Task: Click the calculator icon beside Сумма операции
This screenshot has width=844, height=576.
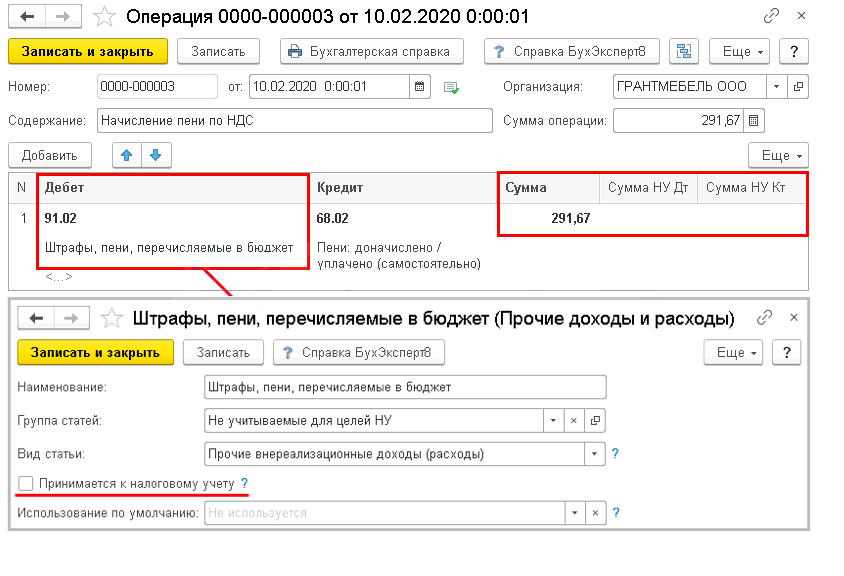Action: click(x=755, y=121)
